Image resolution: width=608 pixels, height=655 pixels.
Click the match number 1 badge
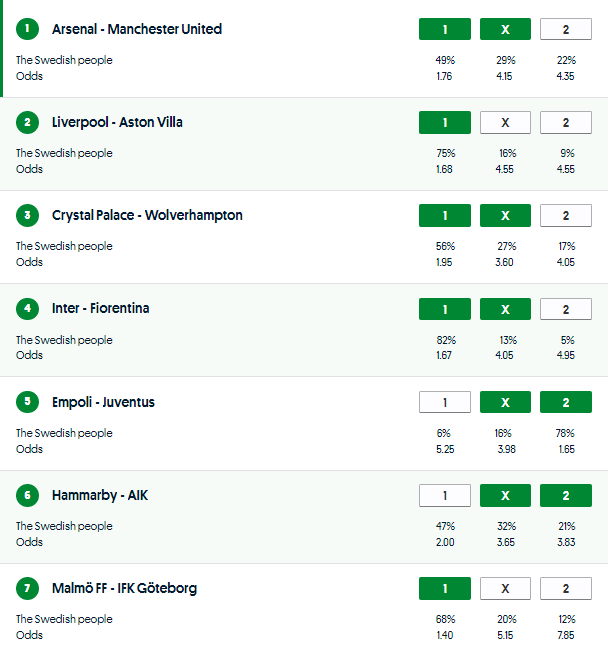27,29
